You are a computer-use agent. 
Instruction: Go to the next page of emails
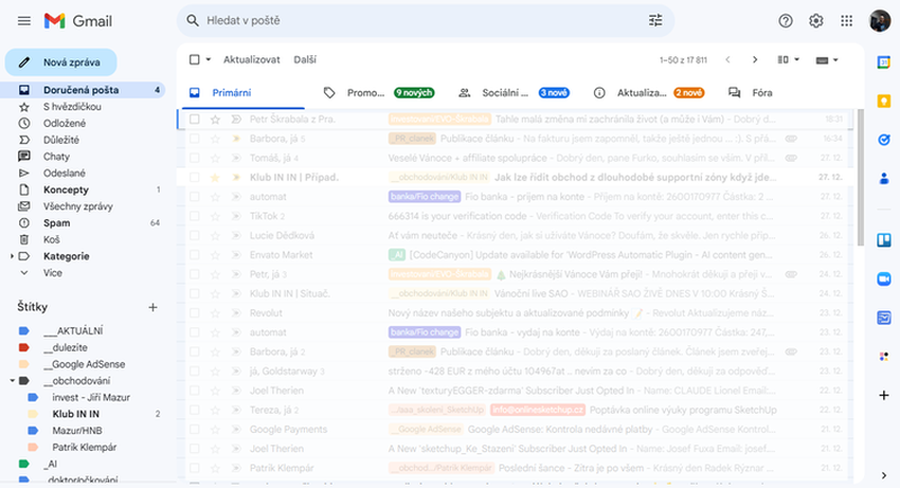click(x=755, y=60)
